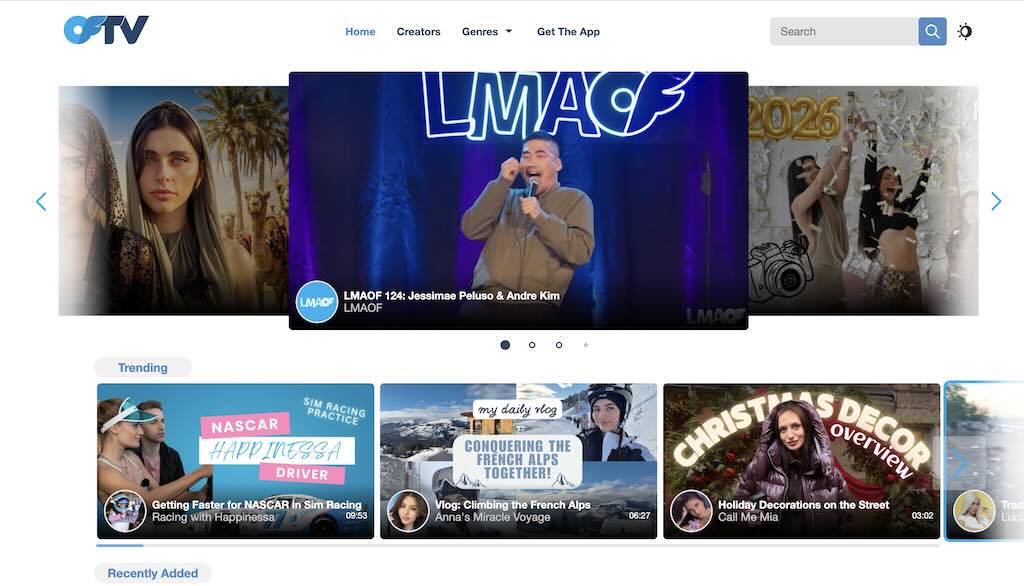Go to the Home tab

click(x=360, y=32)
